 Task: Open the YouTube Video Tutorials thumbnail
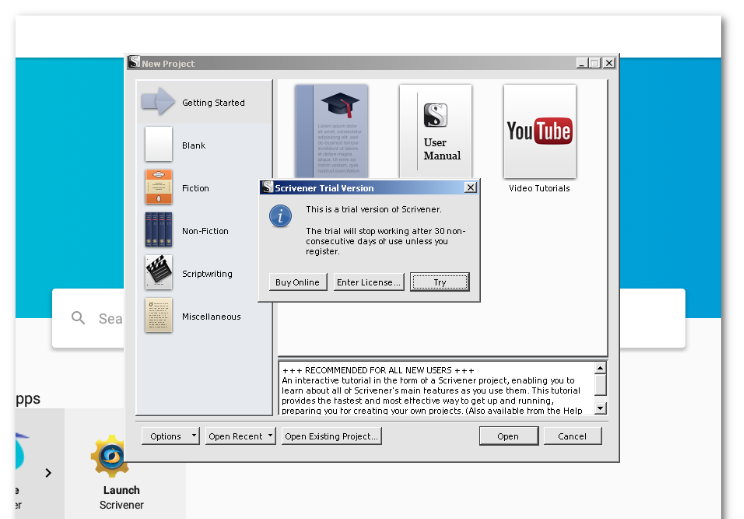540,131
